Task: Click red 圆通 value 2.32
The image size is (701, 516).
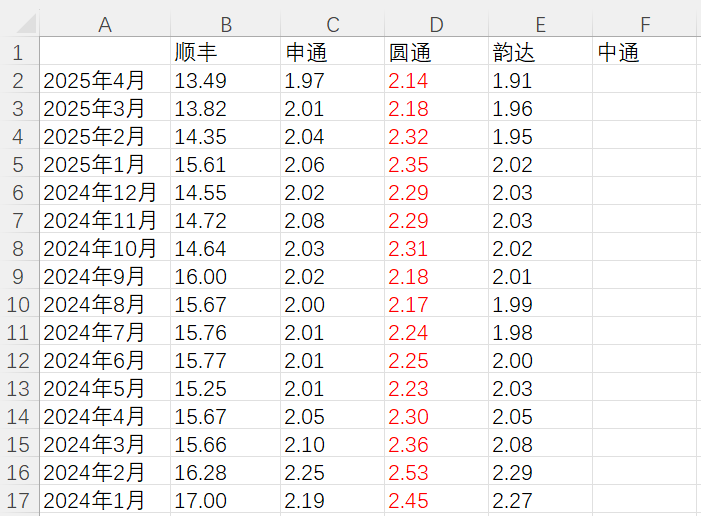Action: coord(437,136)
